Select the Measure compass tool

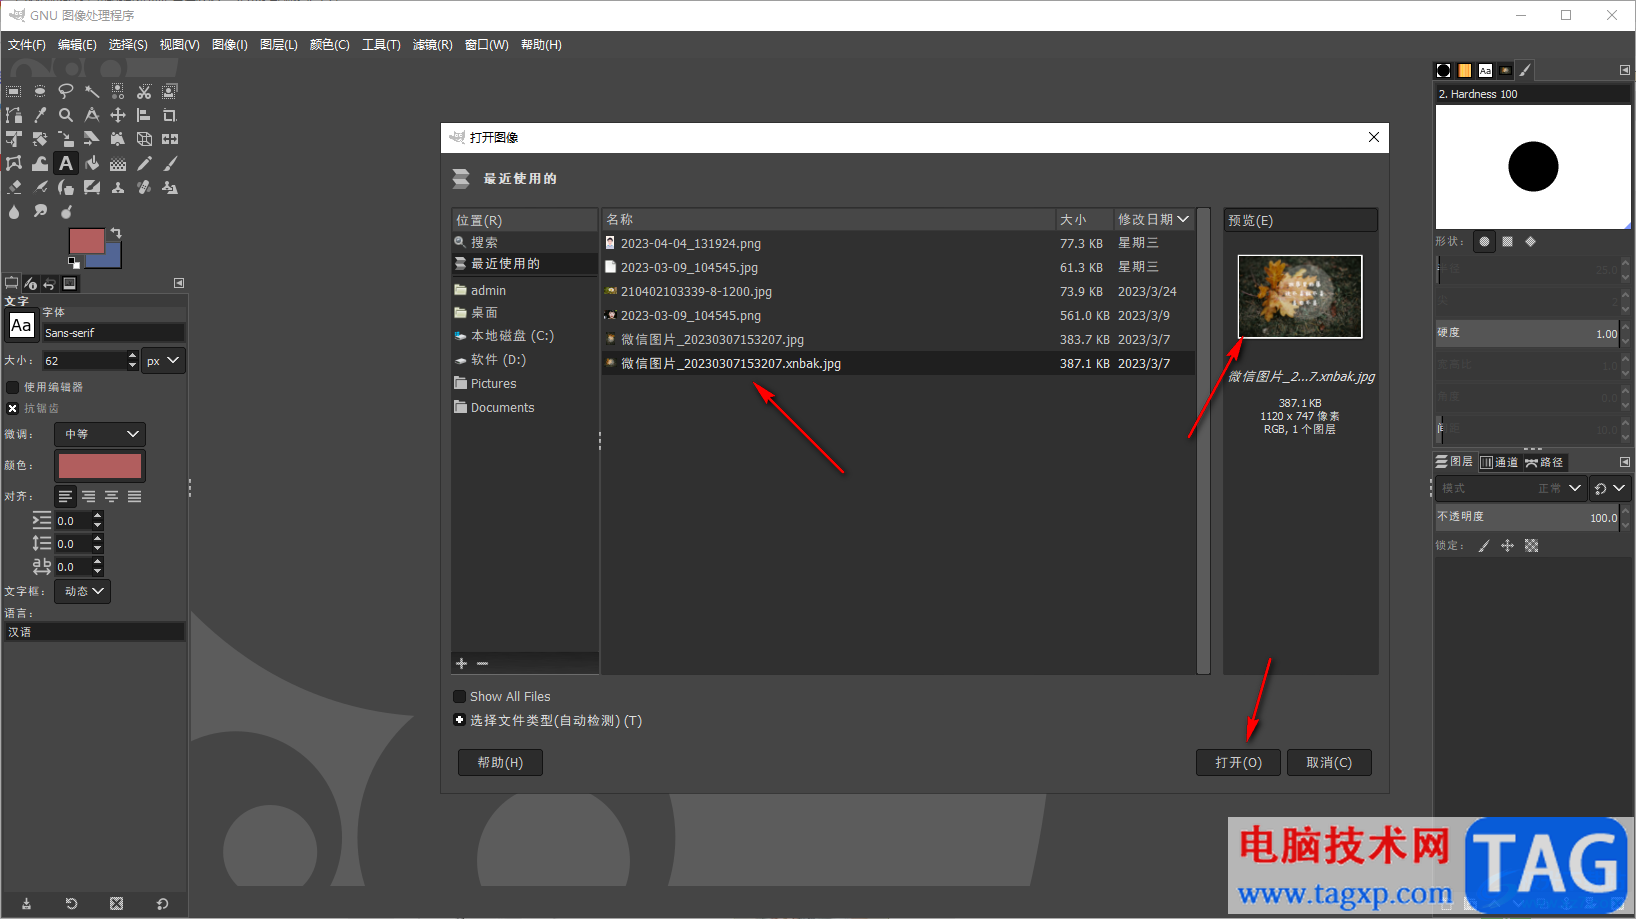(x=92, y=115)
